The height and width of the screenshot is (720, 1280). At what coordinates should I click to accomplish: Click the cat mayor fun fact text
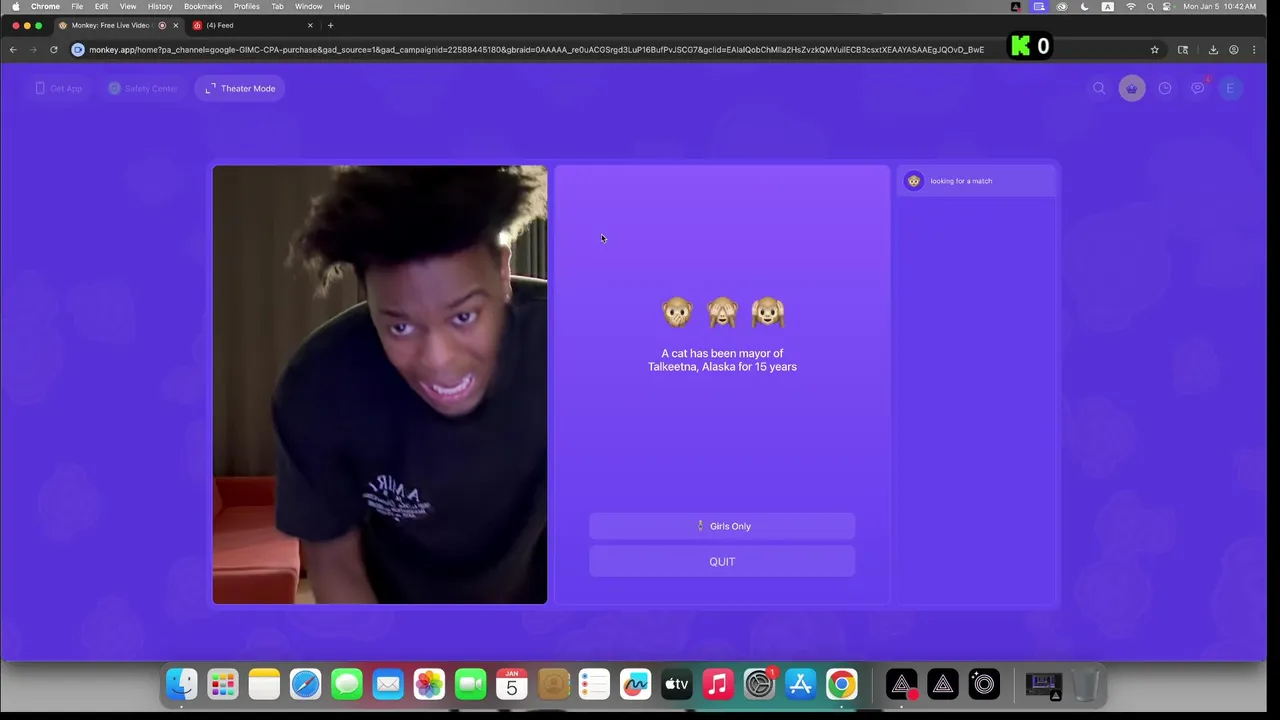coord(722,360)
